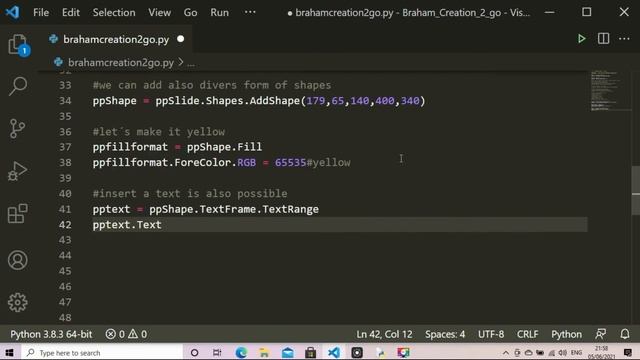Launch Microsoft Edge from taskbar
The height and width of the screenshot is (360, 640).
point(241,352)
